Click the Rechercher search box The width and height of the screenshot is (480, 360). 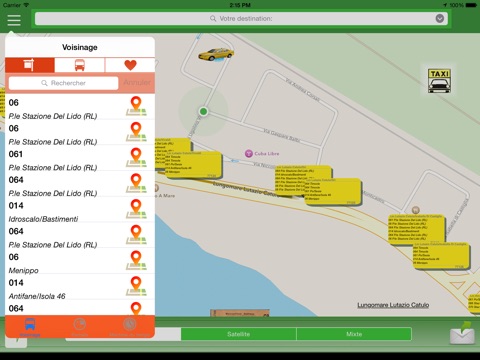[63, 83]
